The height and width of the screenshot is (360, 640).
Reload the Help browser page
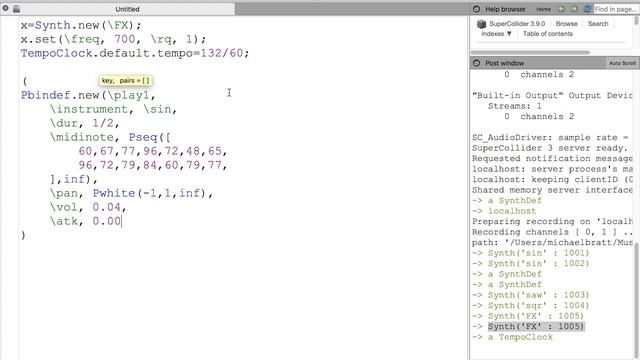[x=587, y=9]
